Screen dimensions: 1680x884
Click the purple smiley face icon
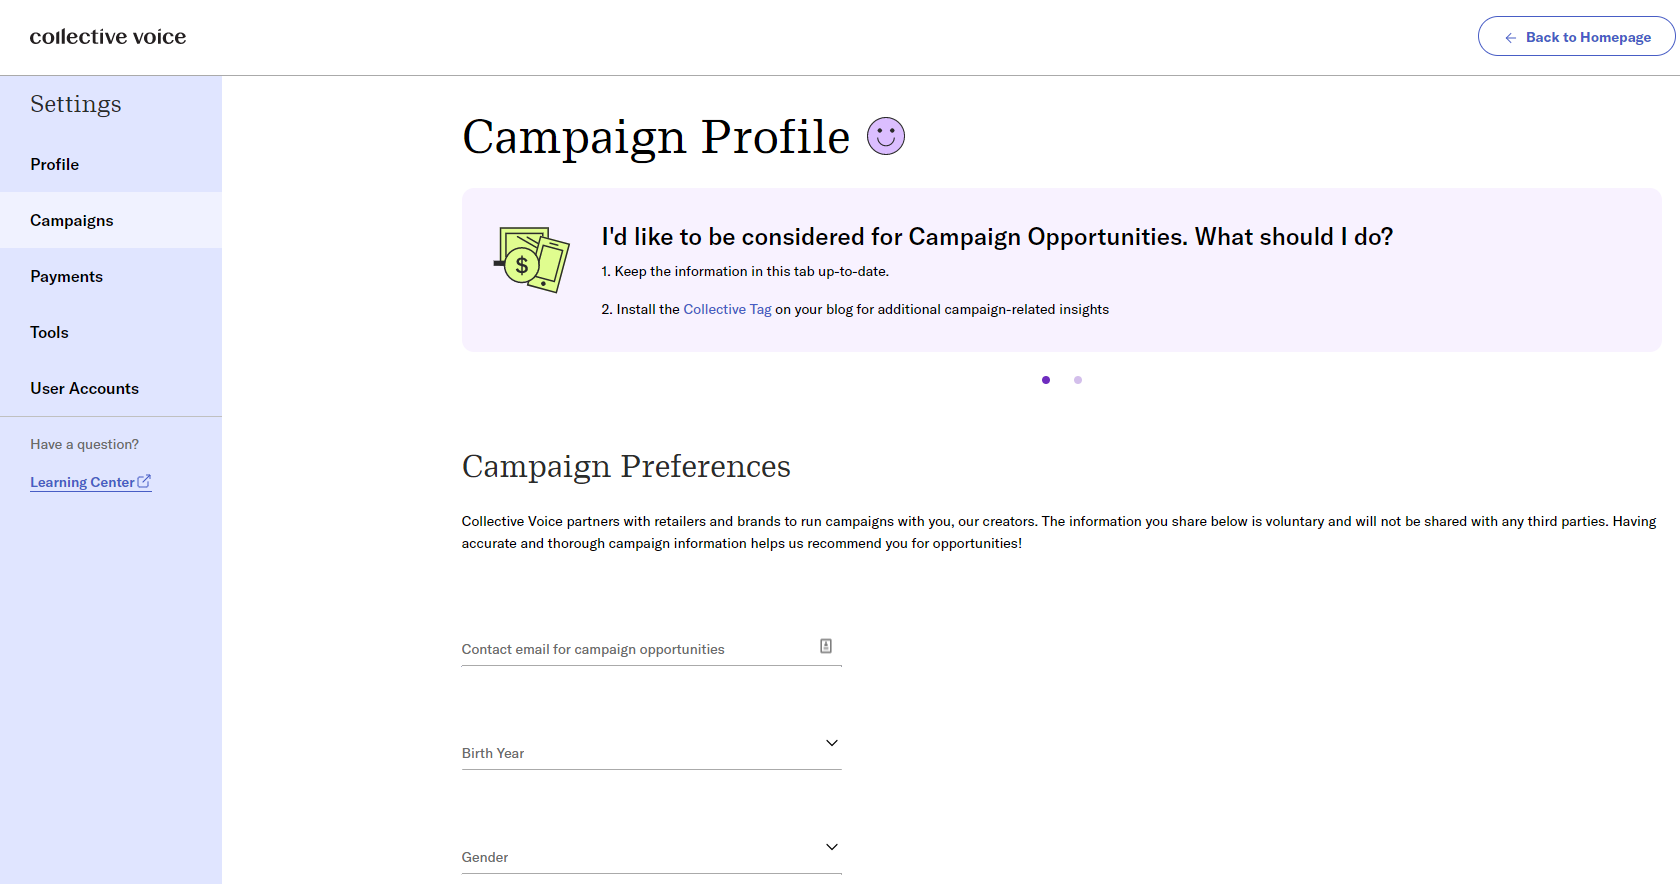click(x=885, y=136)
